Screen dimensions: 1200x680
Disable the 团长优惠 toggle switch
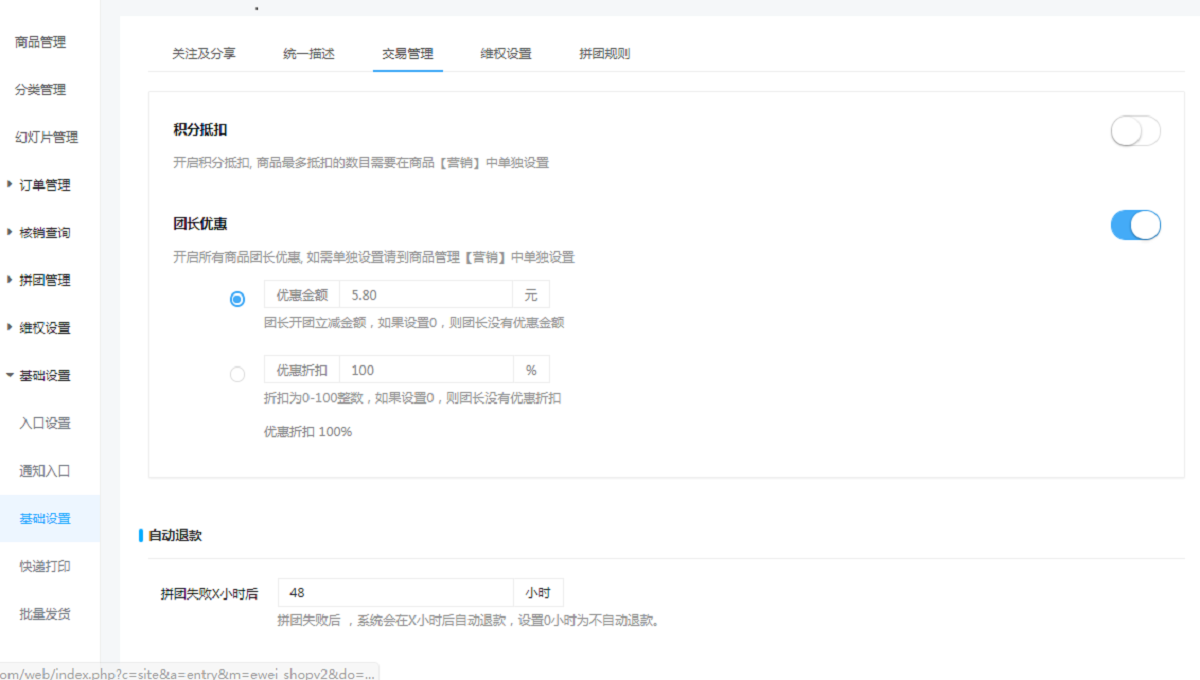[1135, 225]
